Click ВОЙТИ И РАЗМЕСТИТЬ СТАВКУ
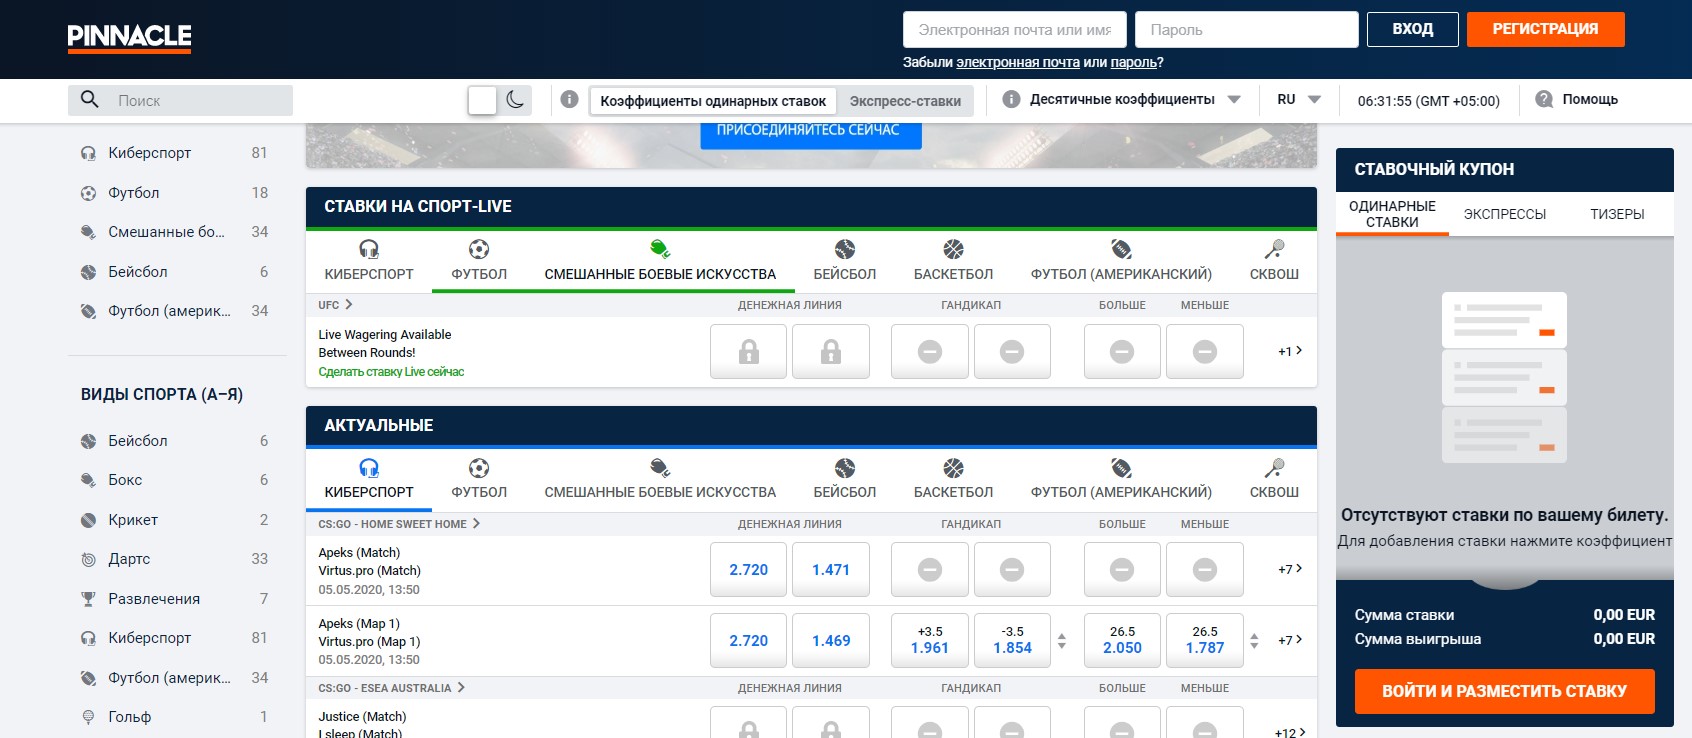This screenshot has width=1692, height=738. [x=1504, y=691]
